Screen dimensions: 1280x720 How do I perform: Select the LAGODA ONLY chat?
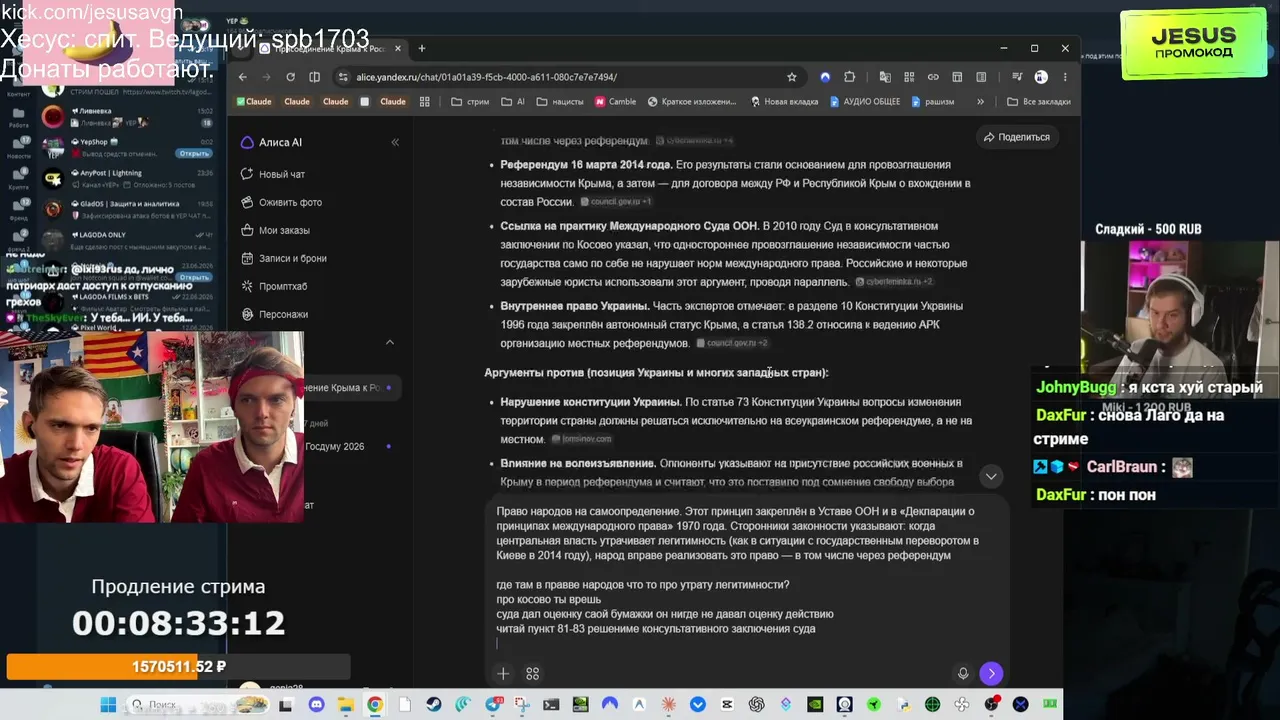click(x=127, y=241)
